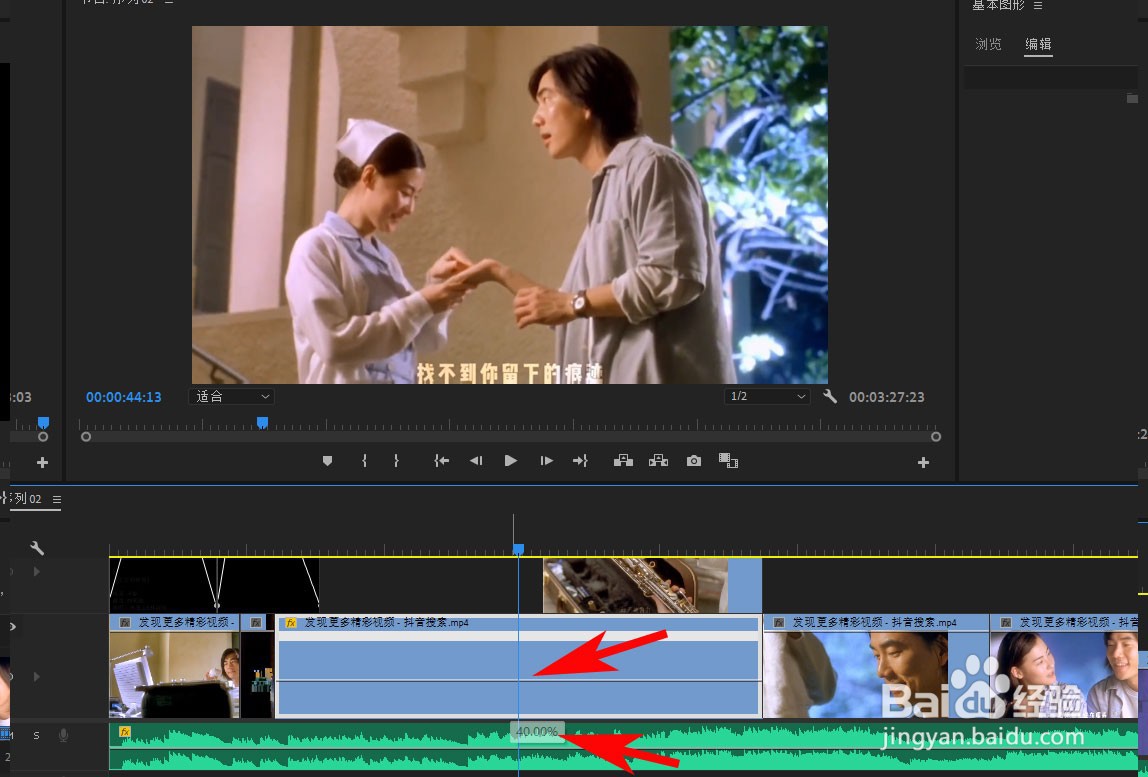Go to the Out point
The image size is (1148, 777).
[580, 461]
